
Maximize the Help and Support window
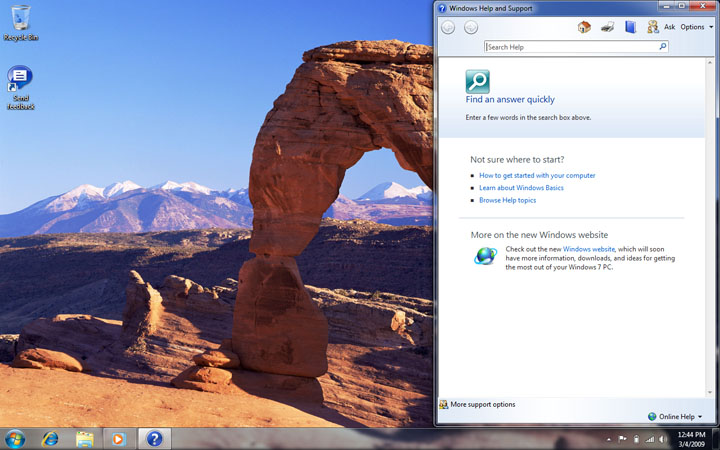[x=681, y=6]
